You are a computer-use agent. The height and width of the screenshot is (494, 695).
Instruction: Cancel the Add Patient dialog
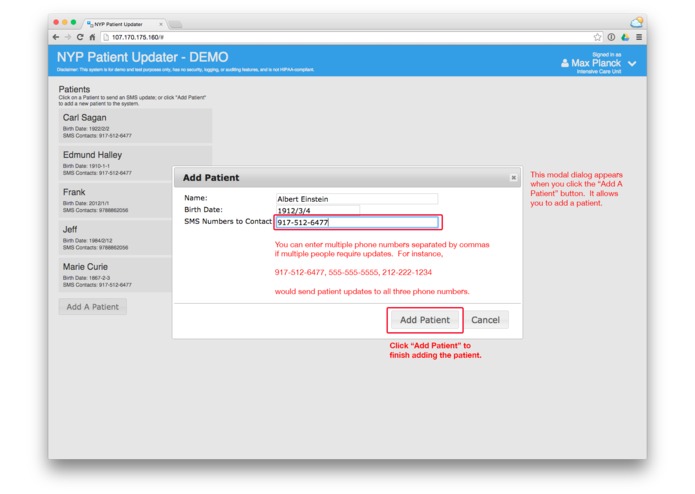tap(485, 320)
